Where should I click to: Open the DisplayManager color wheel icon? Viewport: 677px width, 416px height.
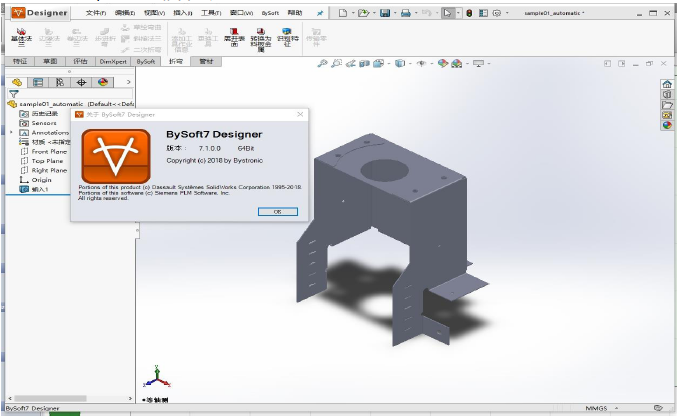point(102,82)
